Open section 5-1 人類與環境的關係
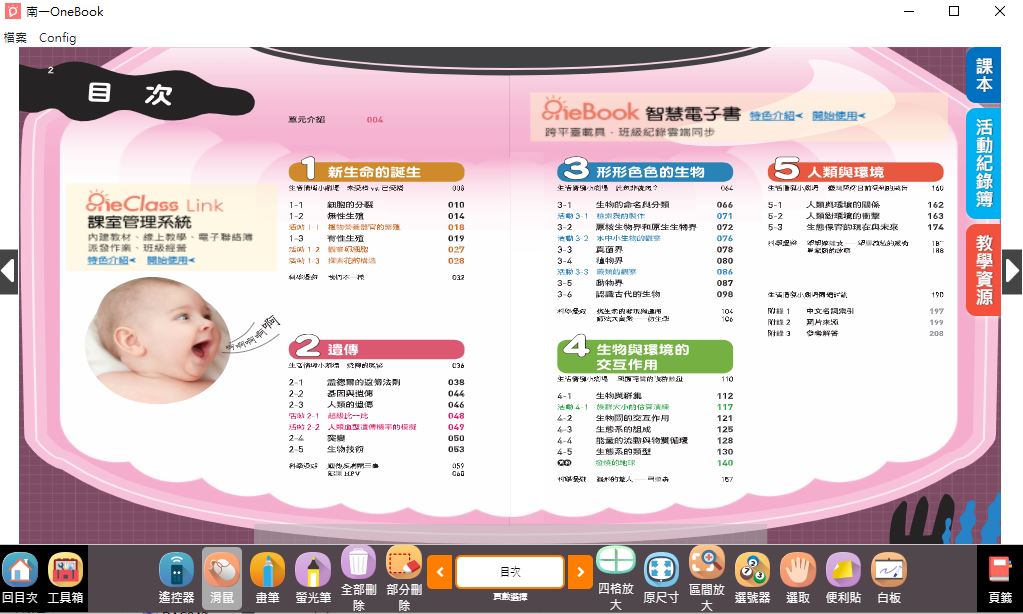Viewport: 1023px width, 614px height. click(855, 205)
